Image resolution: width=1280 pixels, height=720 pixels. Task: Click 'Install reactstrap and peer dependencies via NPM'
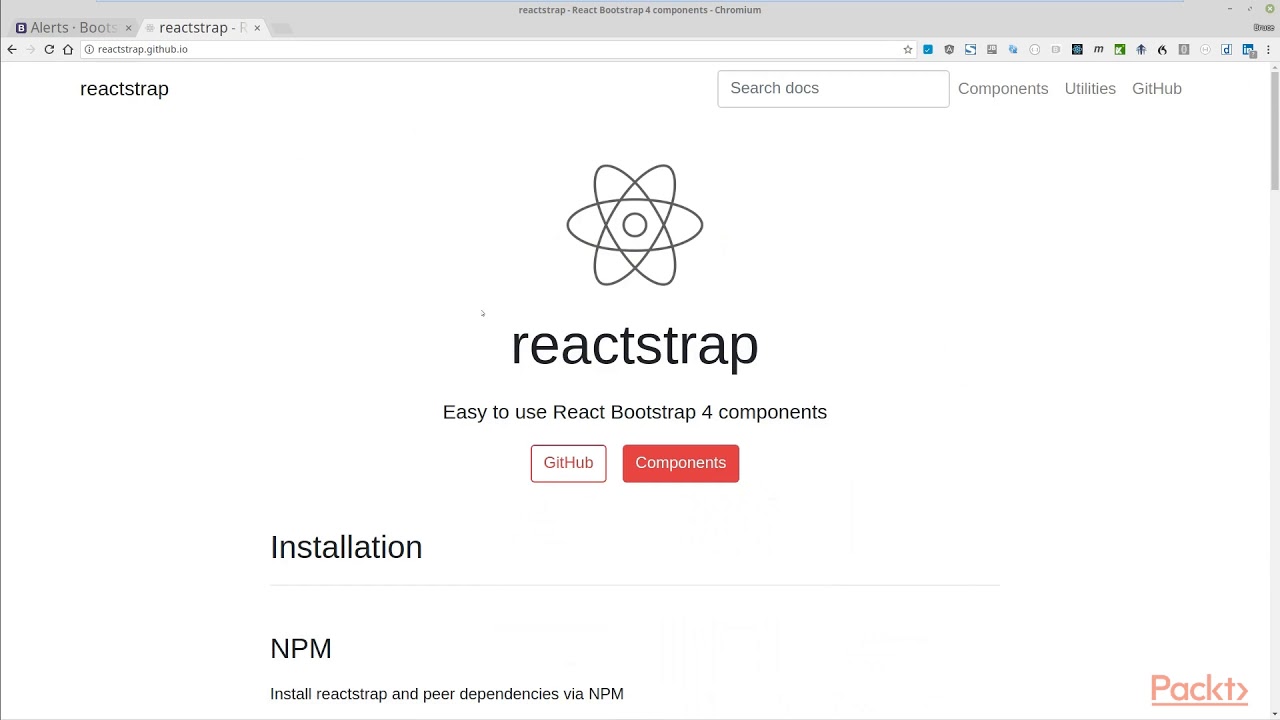point(447,694)
